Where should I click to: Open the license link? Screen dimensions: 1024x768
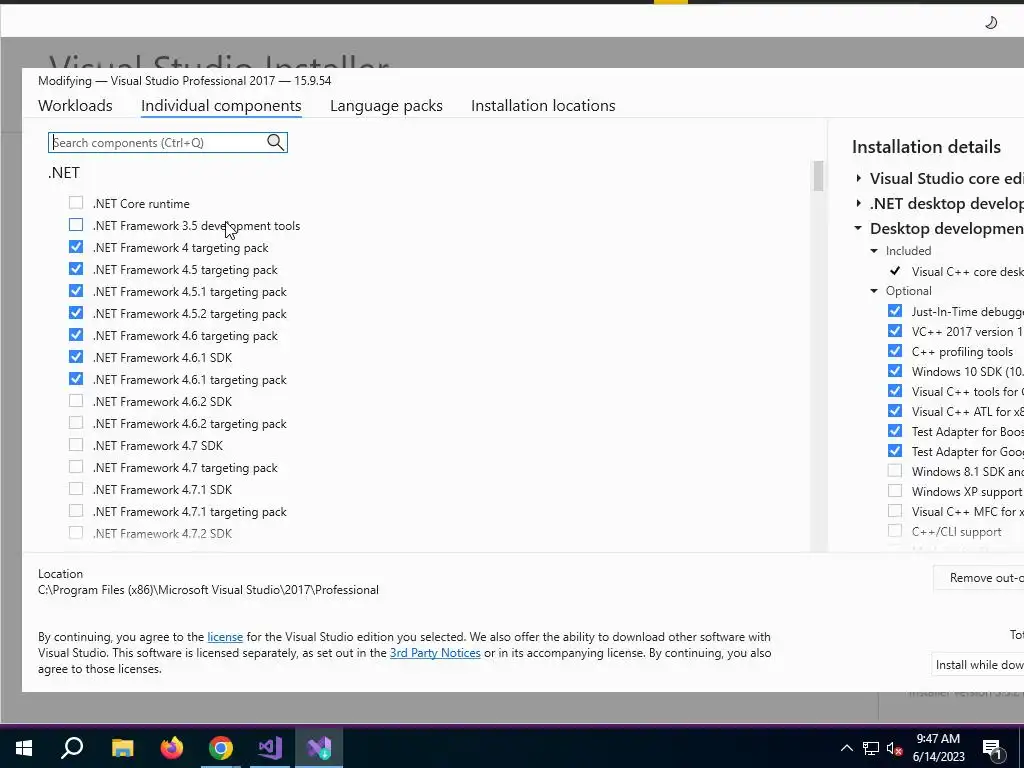point(225,637)
